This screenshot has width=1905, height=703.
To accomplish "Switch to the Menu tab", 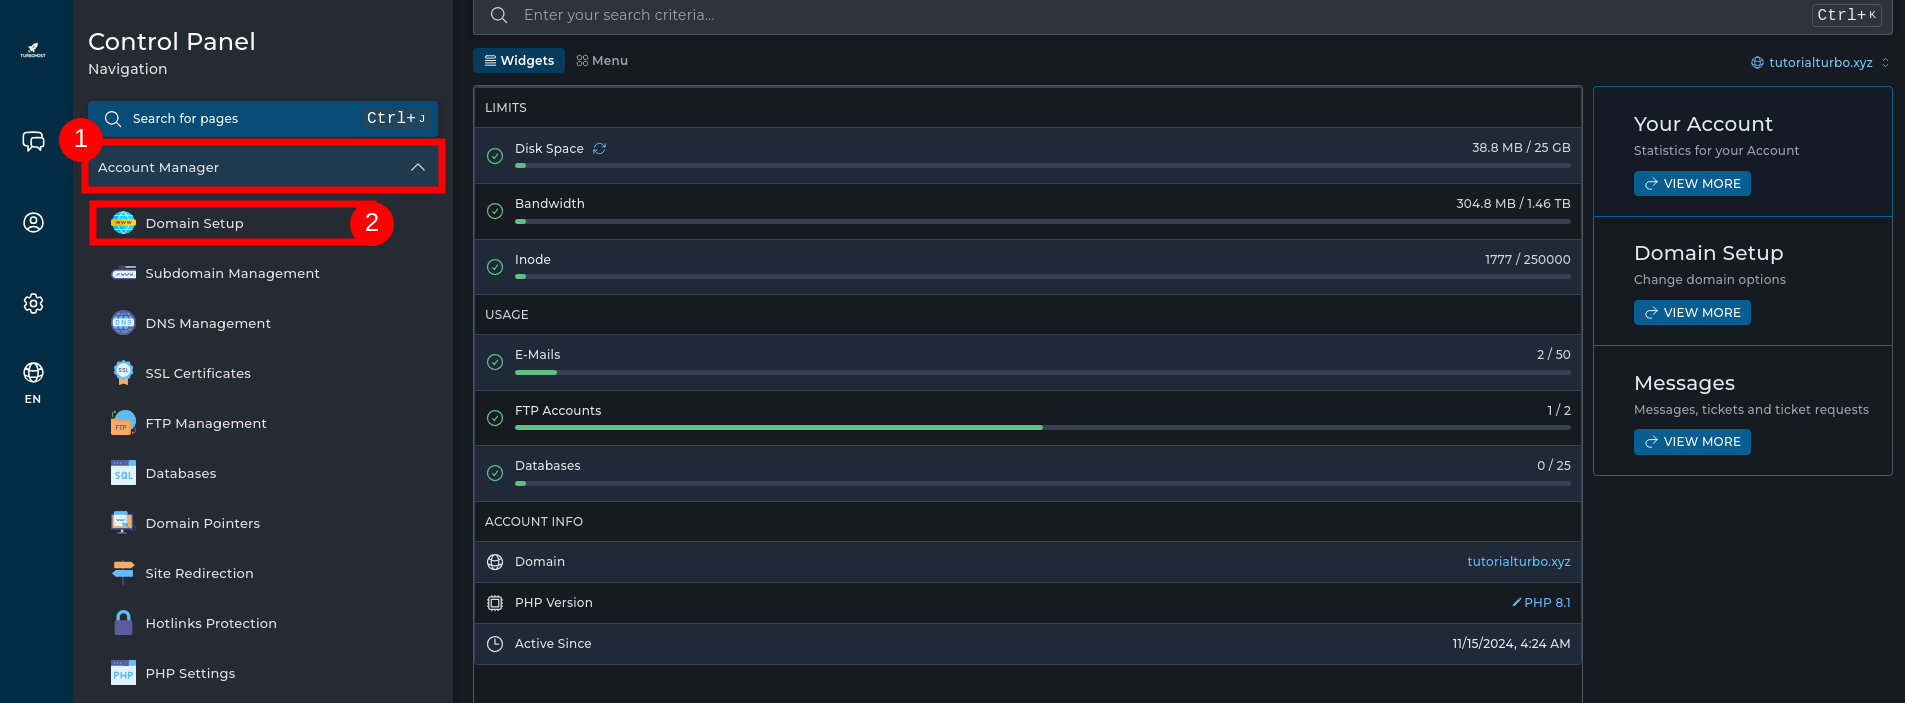I will pyautogui.click(x=602, y=61).
